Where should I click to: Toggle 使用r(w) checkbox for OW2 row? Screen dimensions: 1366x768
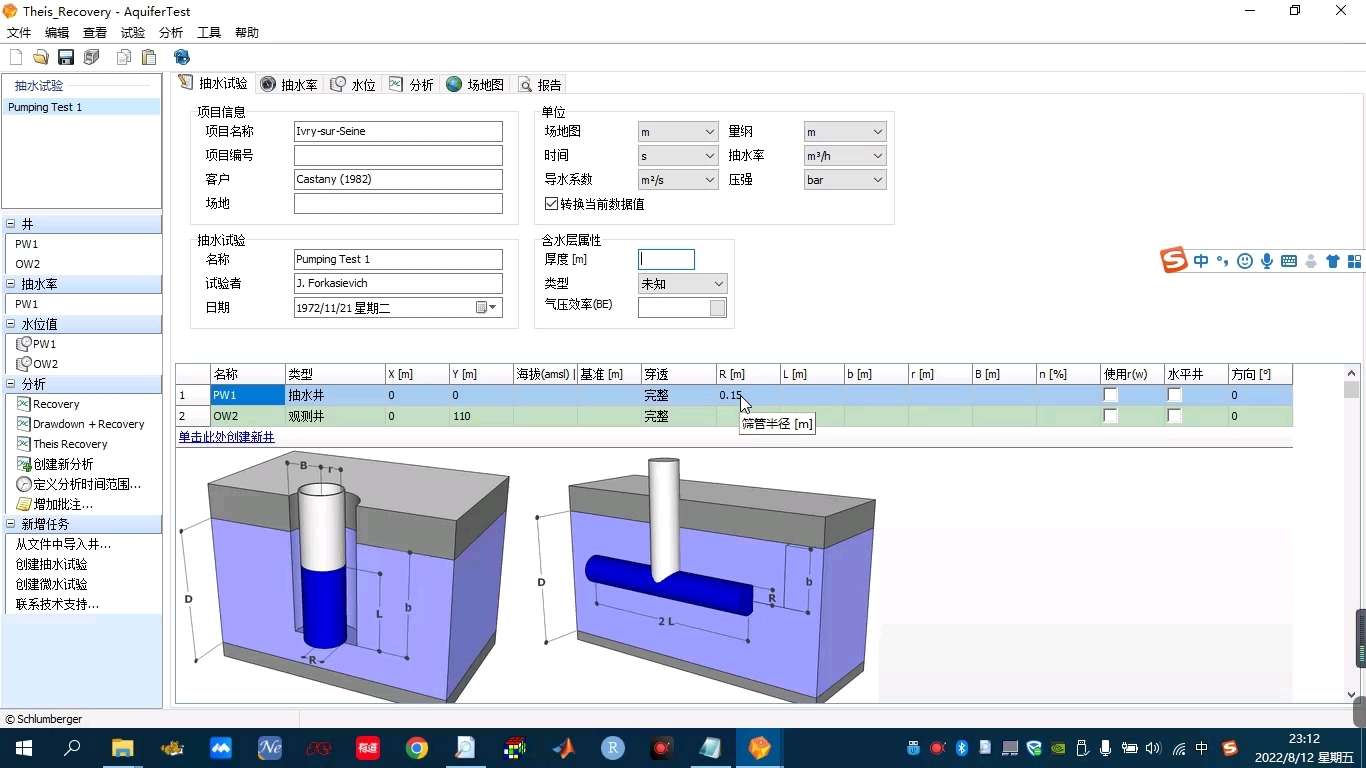tap(1110, 416)
